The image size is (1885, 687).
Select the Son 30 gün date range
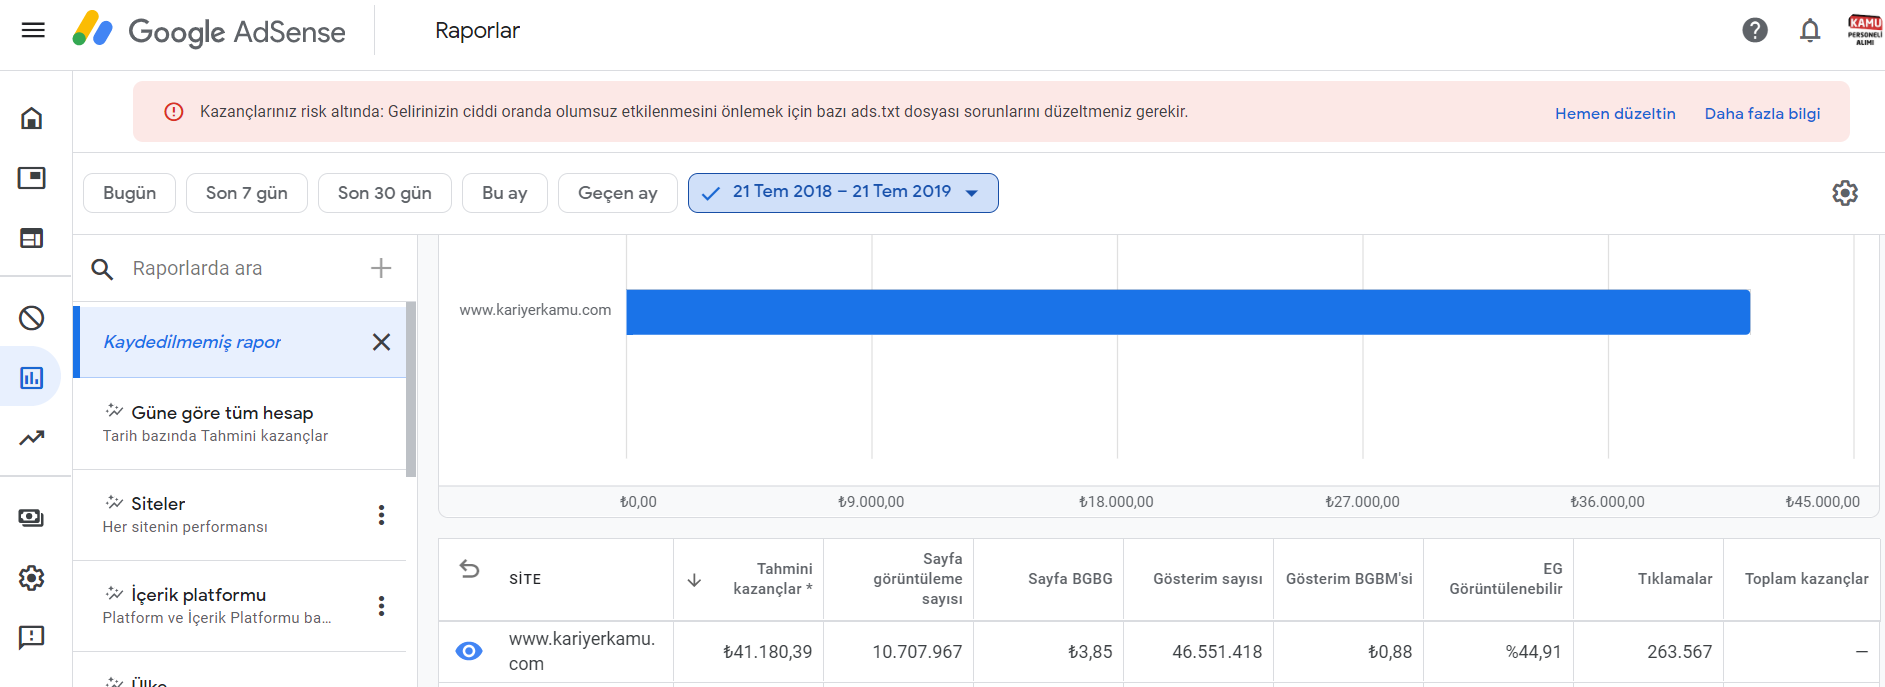(385, 193)
